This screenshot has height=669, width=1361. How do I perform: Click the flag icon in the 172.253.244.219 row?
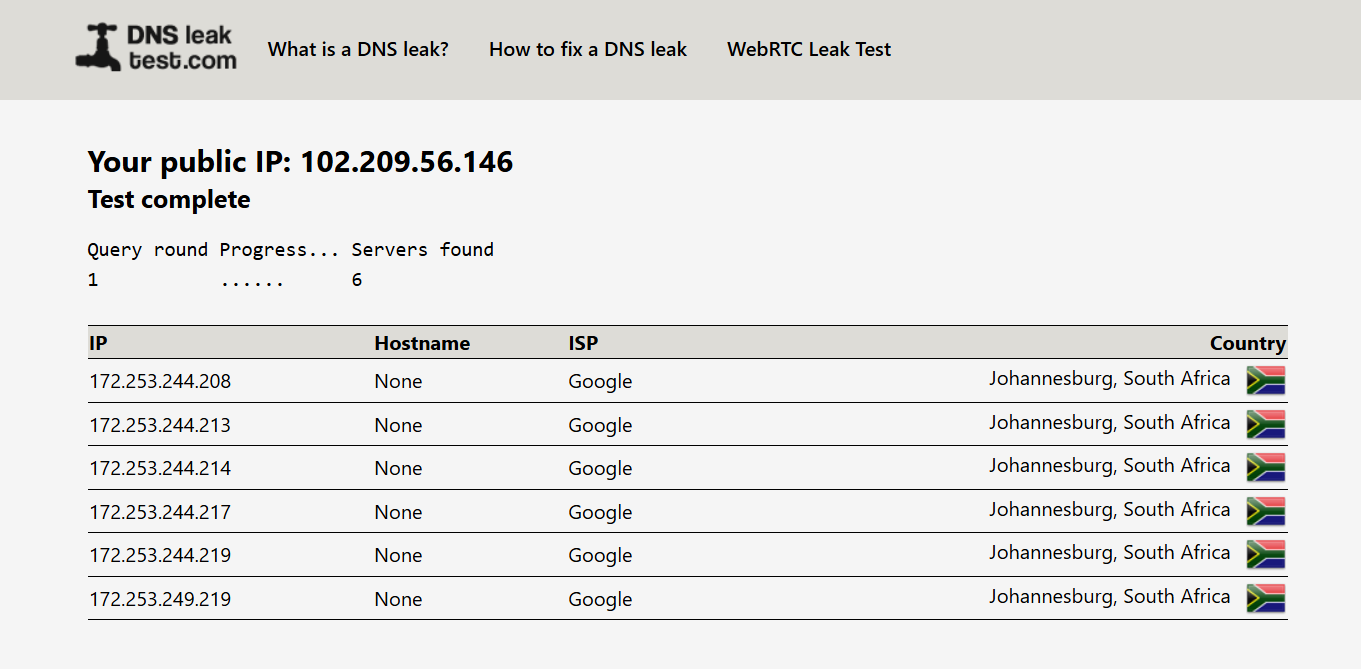pos(1265,554)
